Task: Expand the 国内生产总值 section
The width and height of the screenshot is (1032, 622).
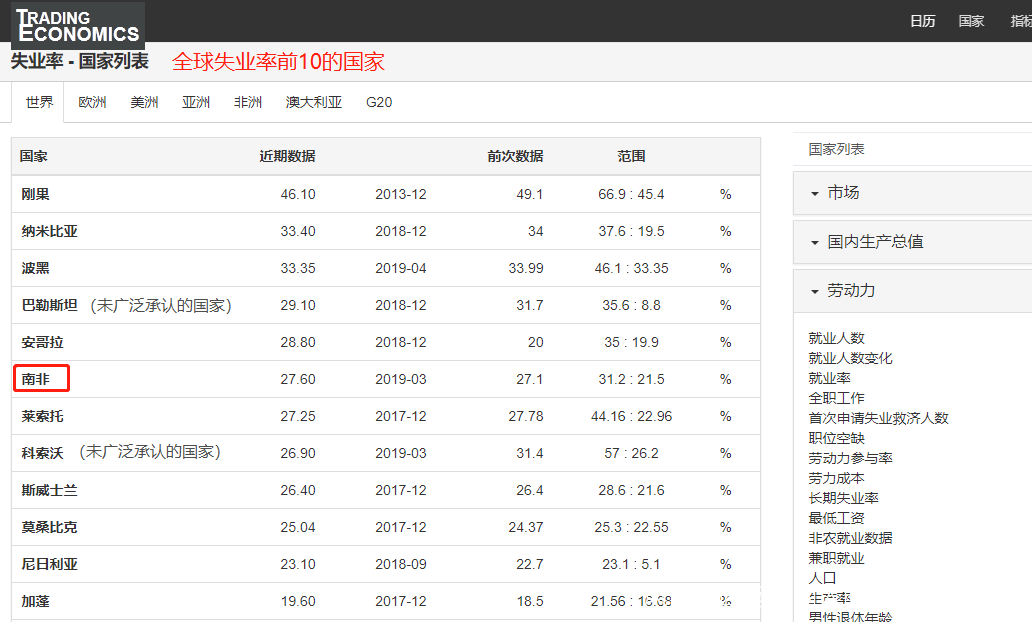Action: click(x=874, y=242)
